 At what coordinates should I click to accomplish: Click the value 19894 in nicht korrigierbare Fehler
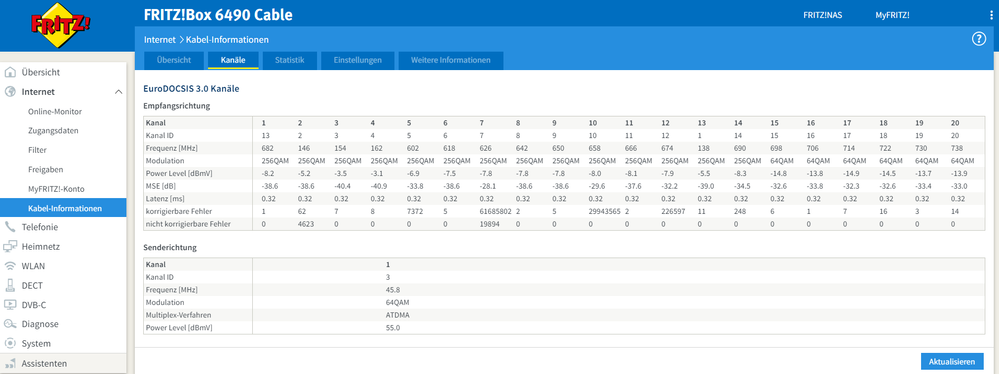(490, 224)
